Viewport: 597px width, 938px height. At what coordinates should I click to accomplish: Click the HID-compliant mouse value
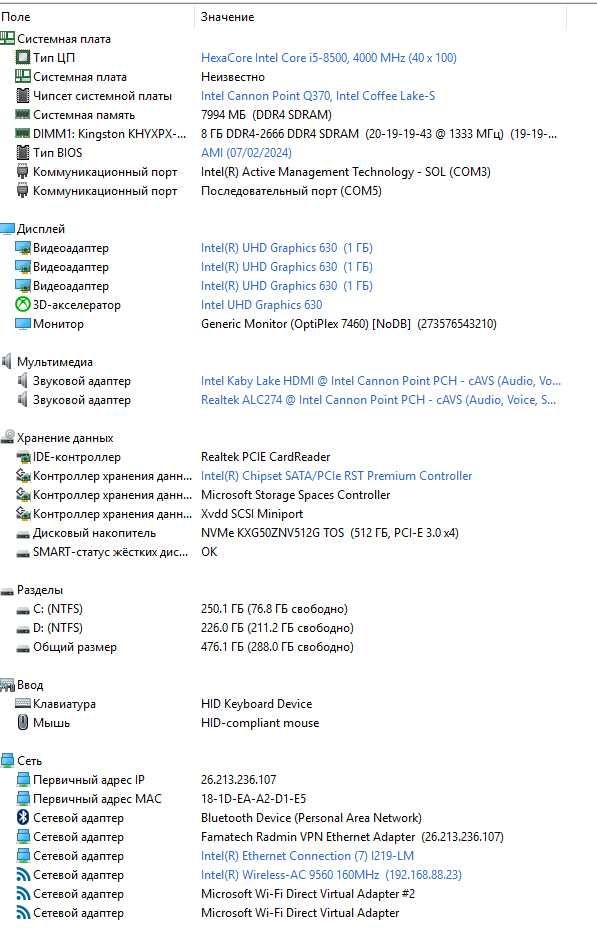tap(260, 723)
